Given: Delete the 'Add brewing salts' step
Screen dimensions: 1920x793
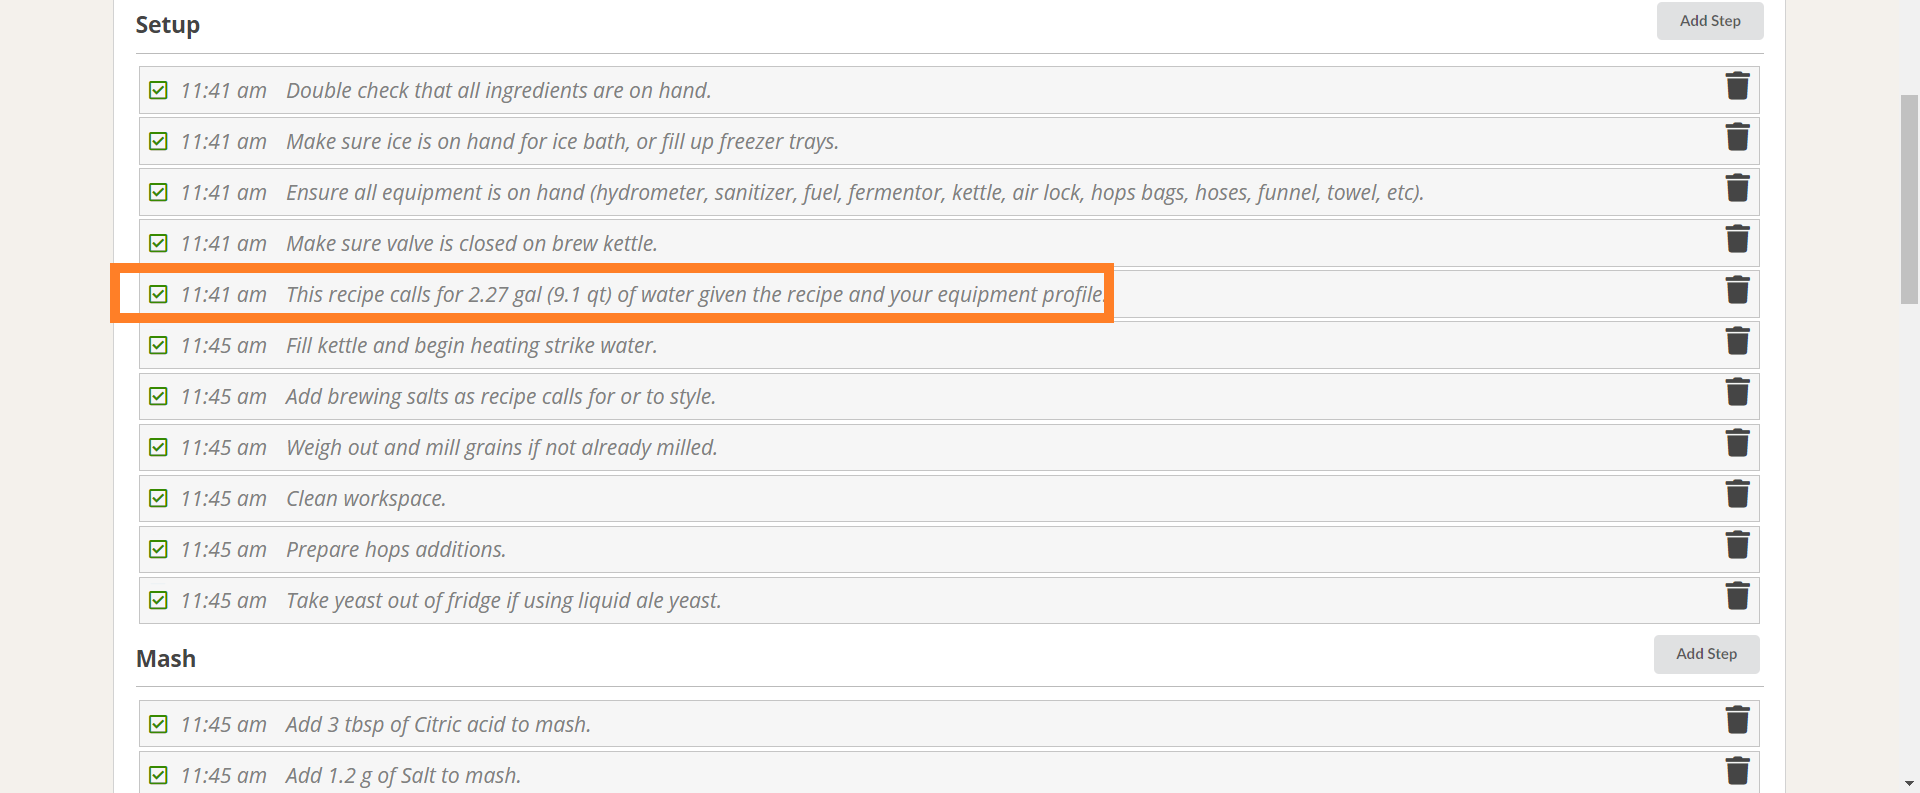Looking at the screenshot, I should 1737,392.
